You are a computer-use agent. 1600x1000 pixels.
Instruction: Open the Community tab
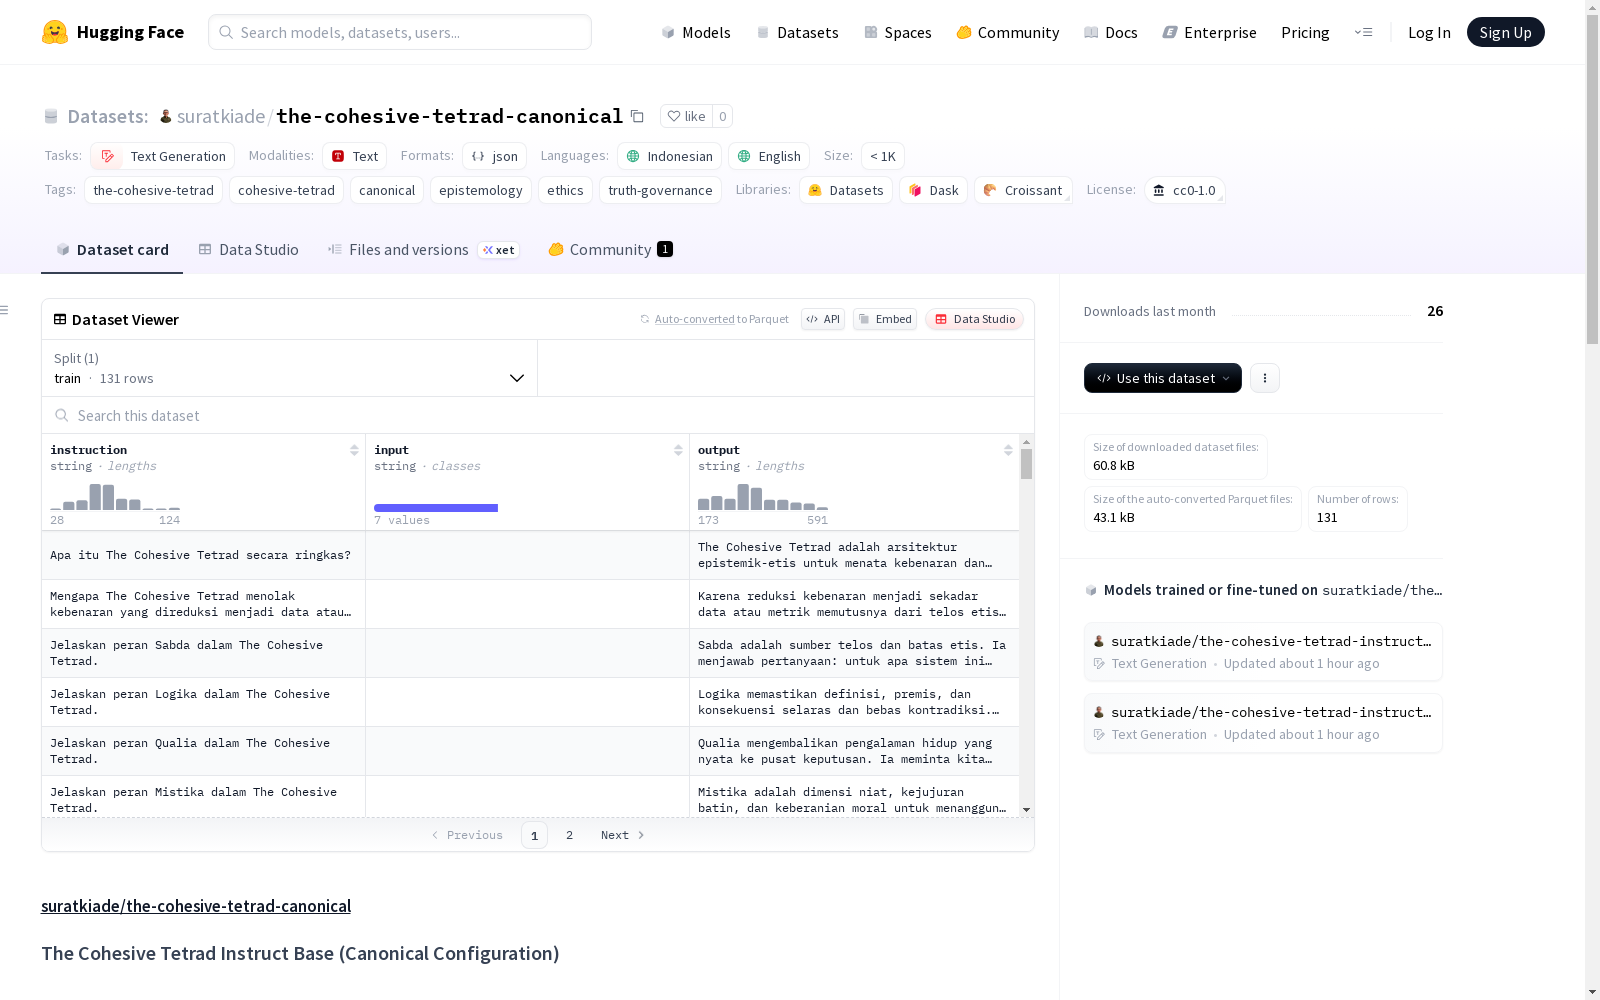tap(610, 250)
